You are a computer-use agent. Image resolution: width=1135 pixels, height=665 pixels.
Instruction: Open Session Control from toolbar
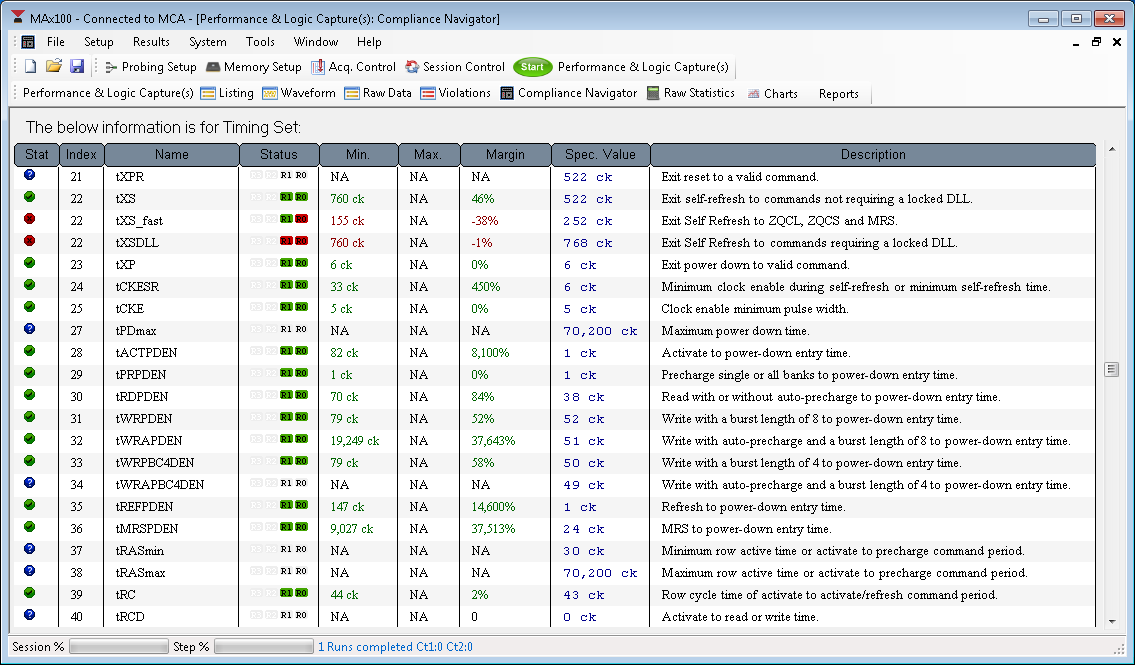[x=455, y=67]
